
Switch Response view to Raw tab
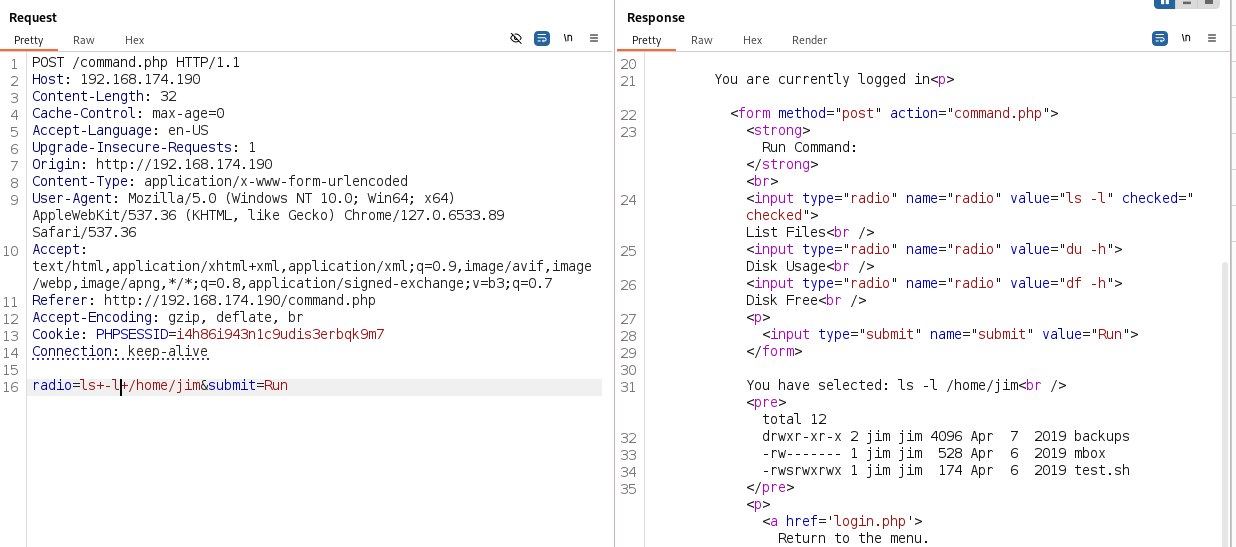click(702, 40)
